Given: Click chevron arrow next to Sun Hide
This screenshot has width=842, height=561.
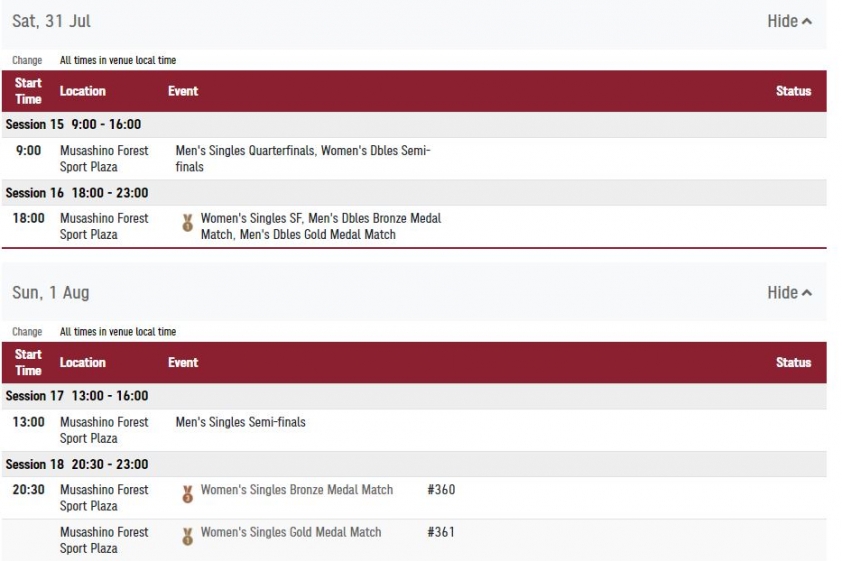Looking at the screenshot, I should pos(807,293).
